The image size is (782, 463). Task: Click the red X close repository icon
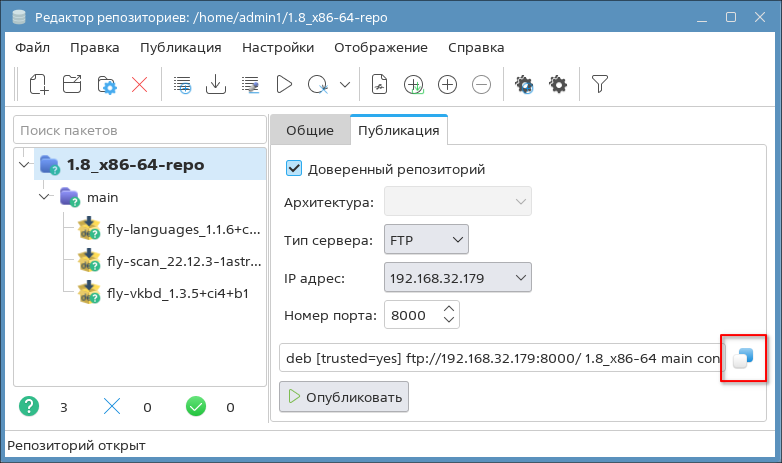tap(140, 85)
